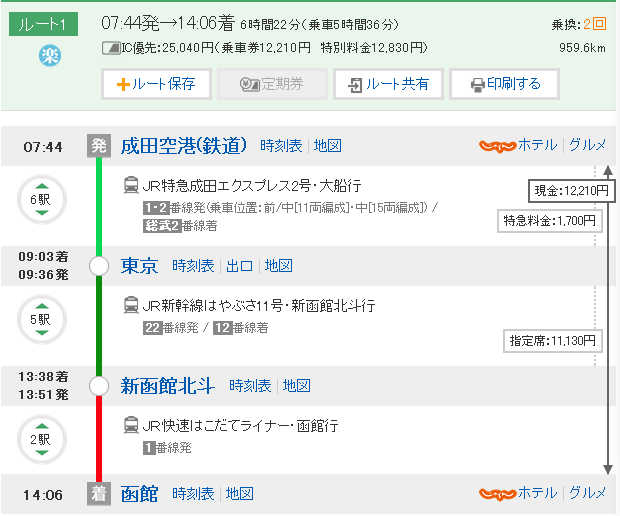Click the train icon for はやぶさ11号

[131, 305]
